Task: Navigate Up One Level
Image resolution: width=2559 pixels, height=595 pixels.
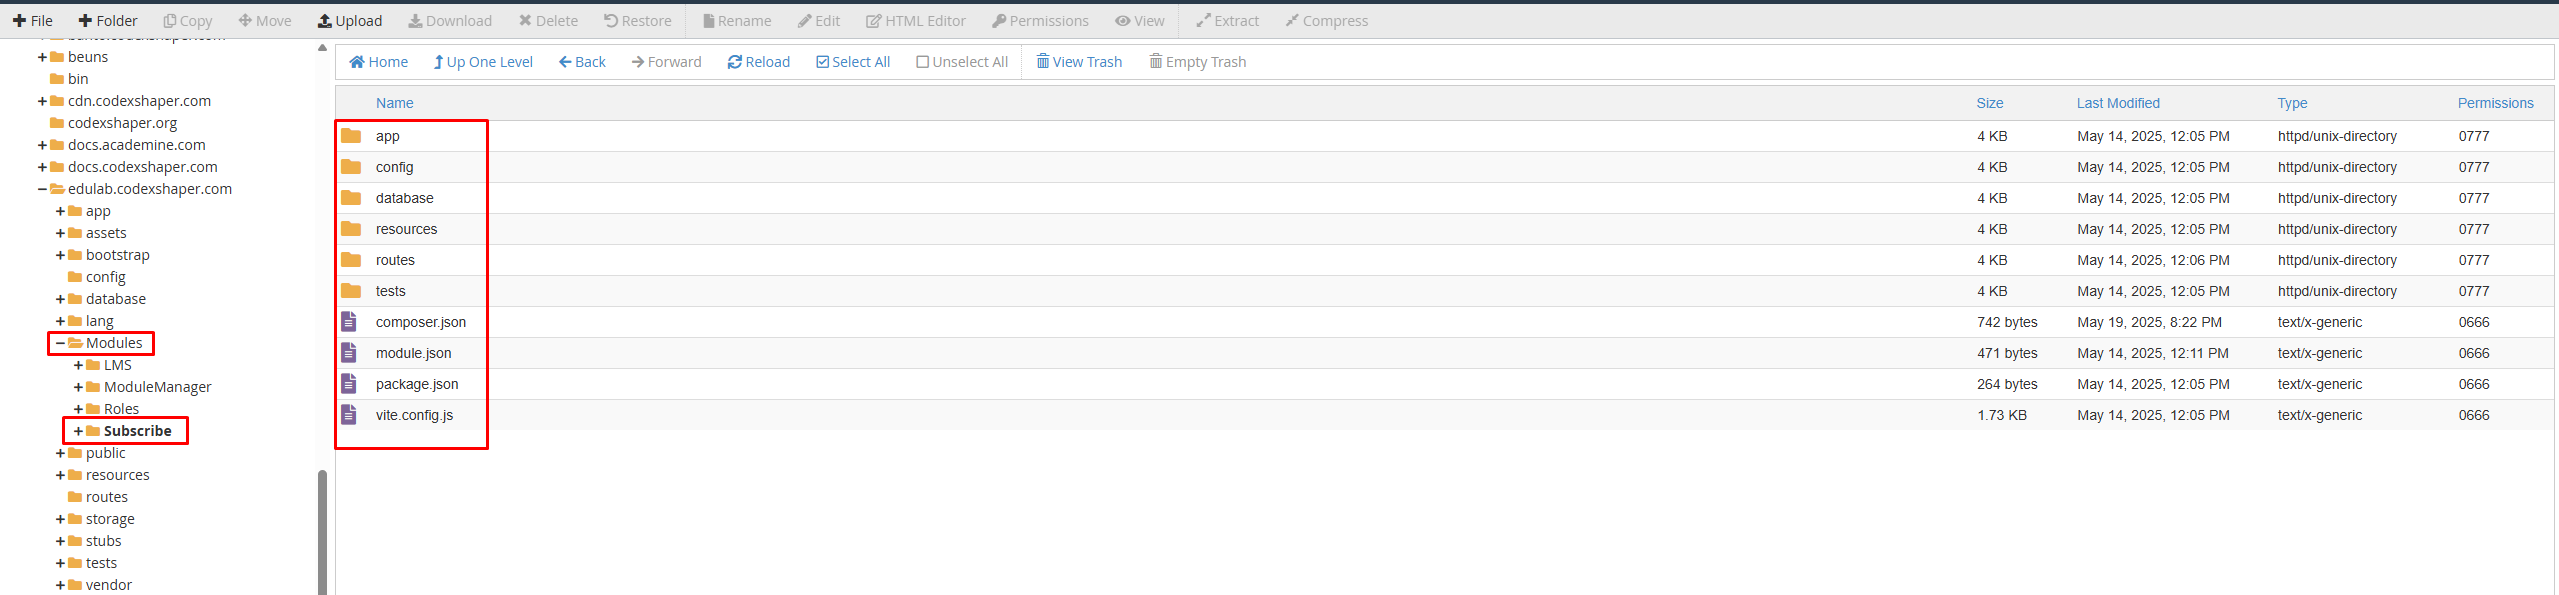Action: [x=483, y=62]
